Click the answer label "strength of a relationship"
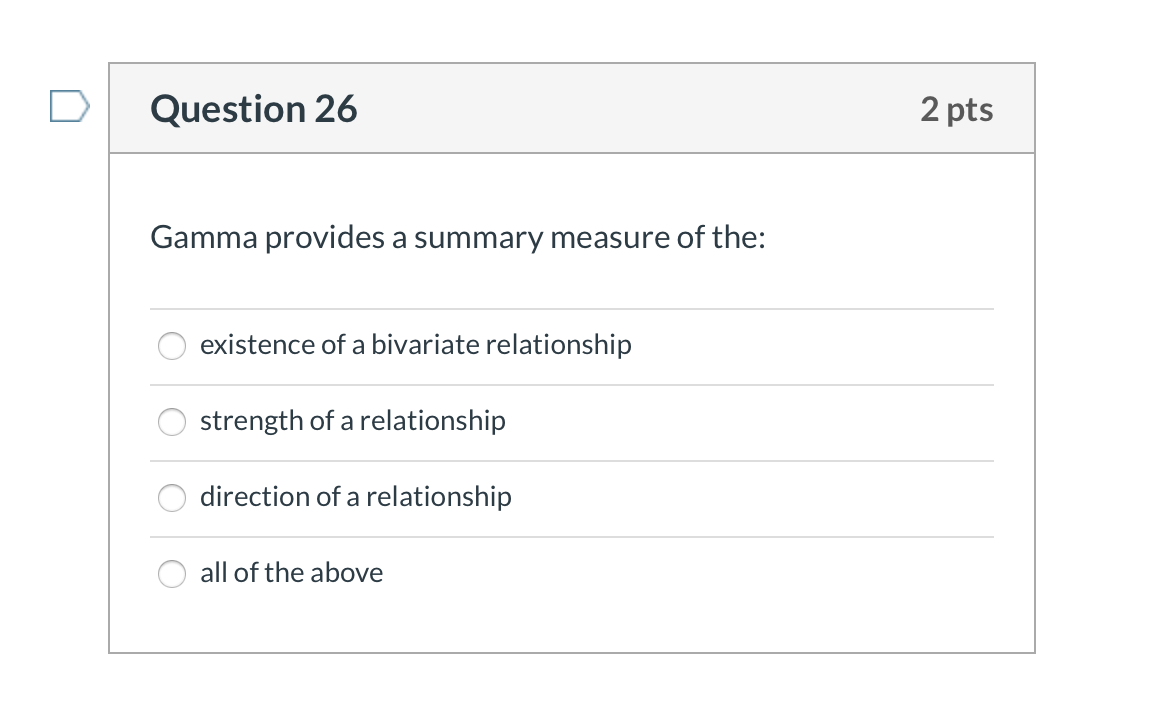 [352, 421]
